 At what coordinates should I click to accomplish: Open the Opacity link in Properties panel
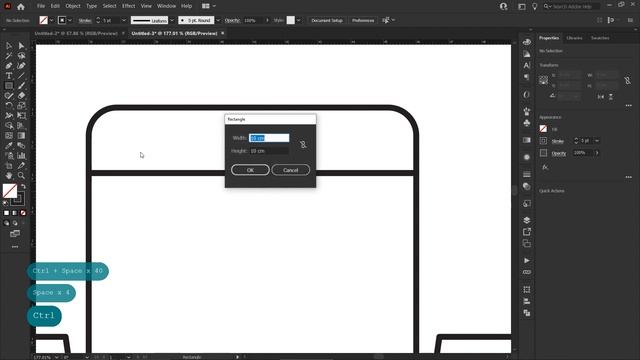[559, 153]
